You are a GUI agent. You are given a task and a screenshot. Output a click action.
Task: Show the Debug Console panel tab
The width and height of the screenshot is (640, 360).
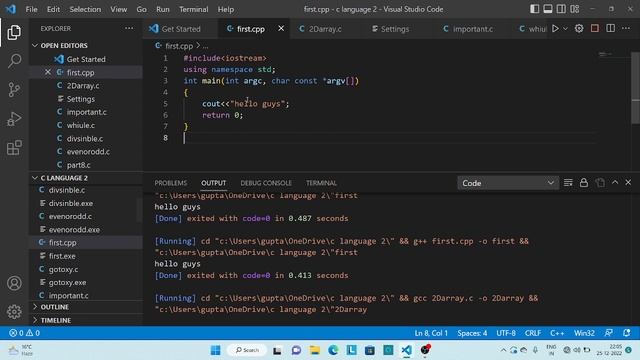pos(266,183)
